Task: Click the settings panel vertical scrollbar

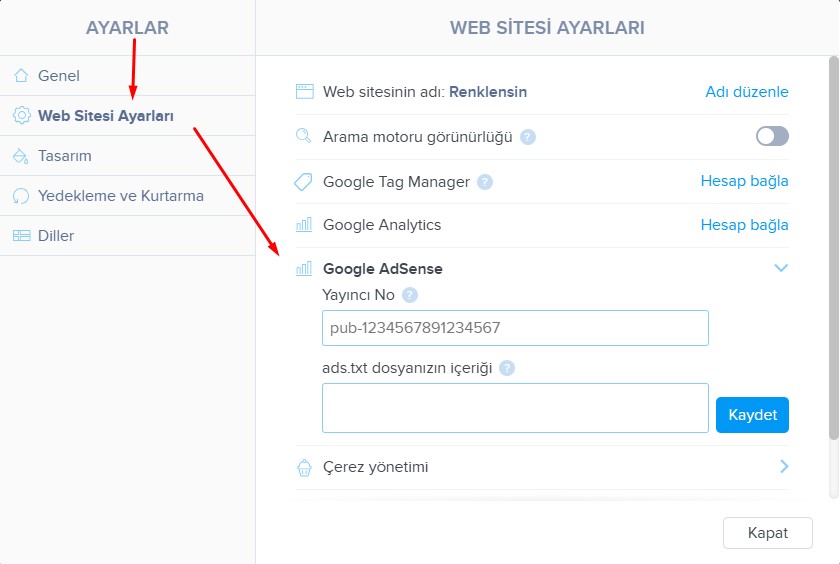Action: click(833, 250)
